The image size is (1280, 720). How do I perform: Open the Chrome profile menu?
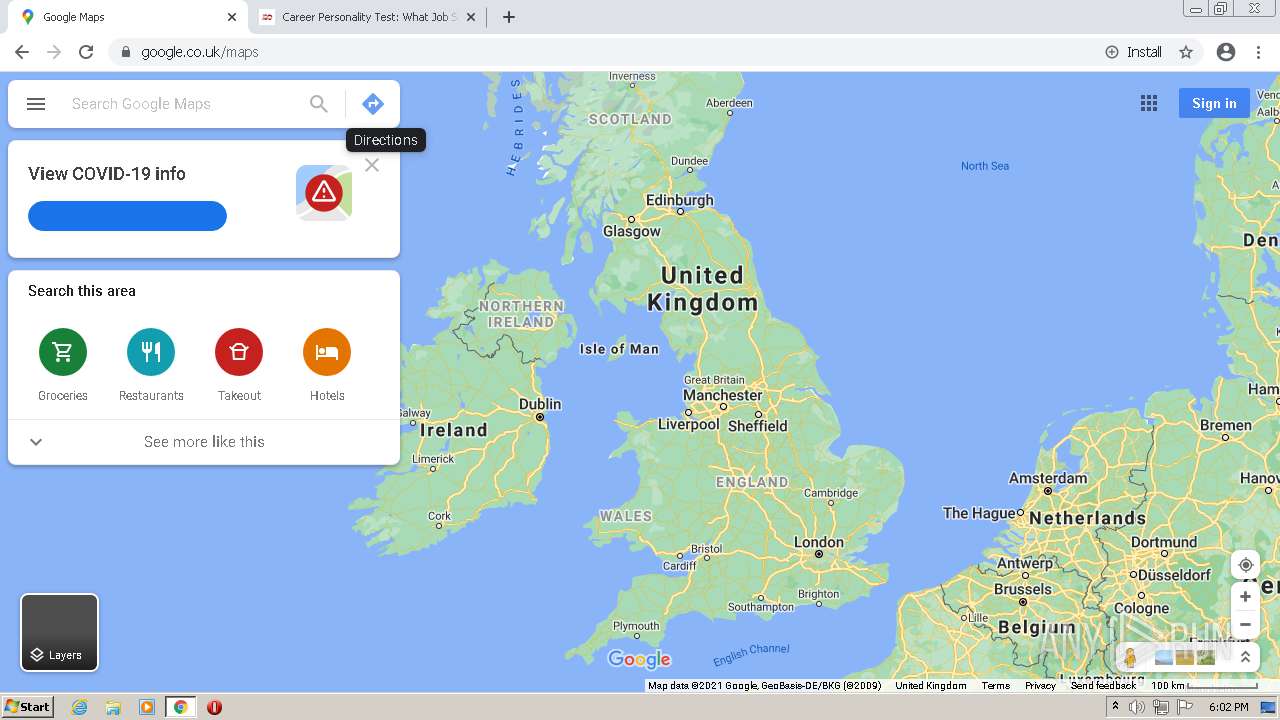coord(1226,52)
